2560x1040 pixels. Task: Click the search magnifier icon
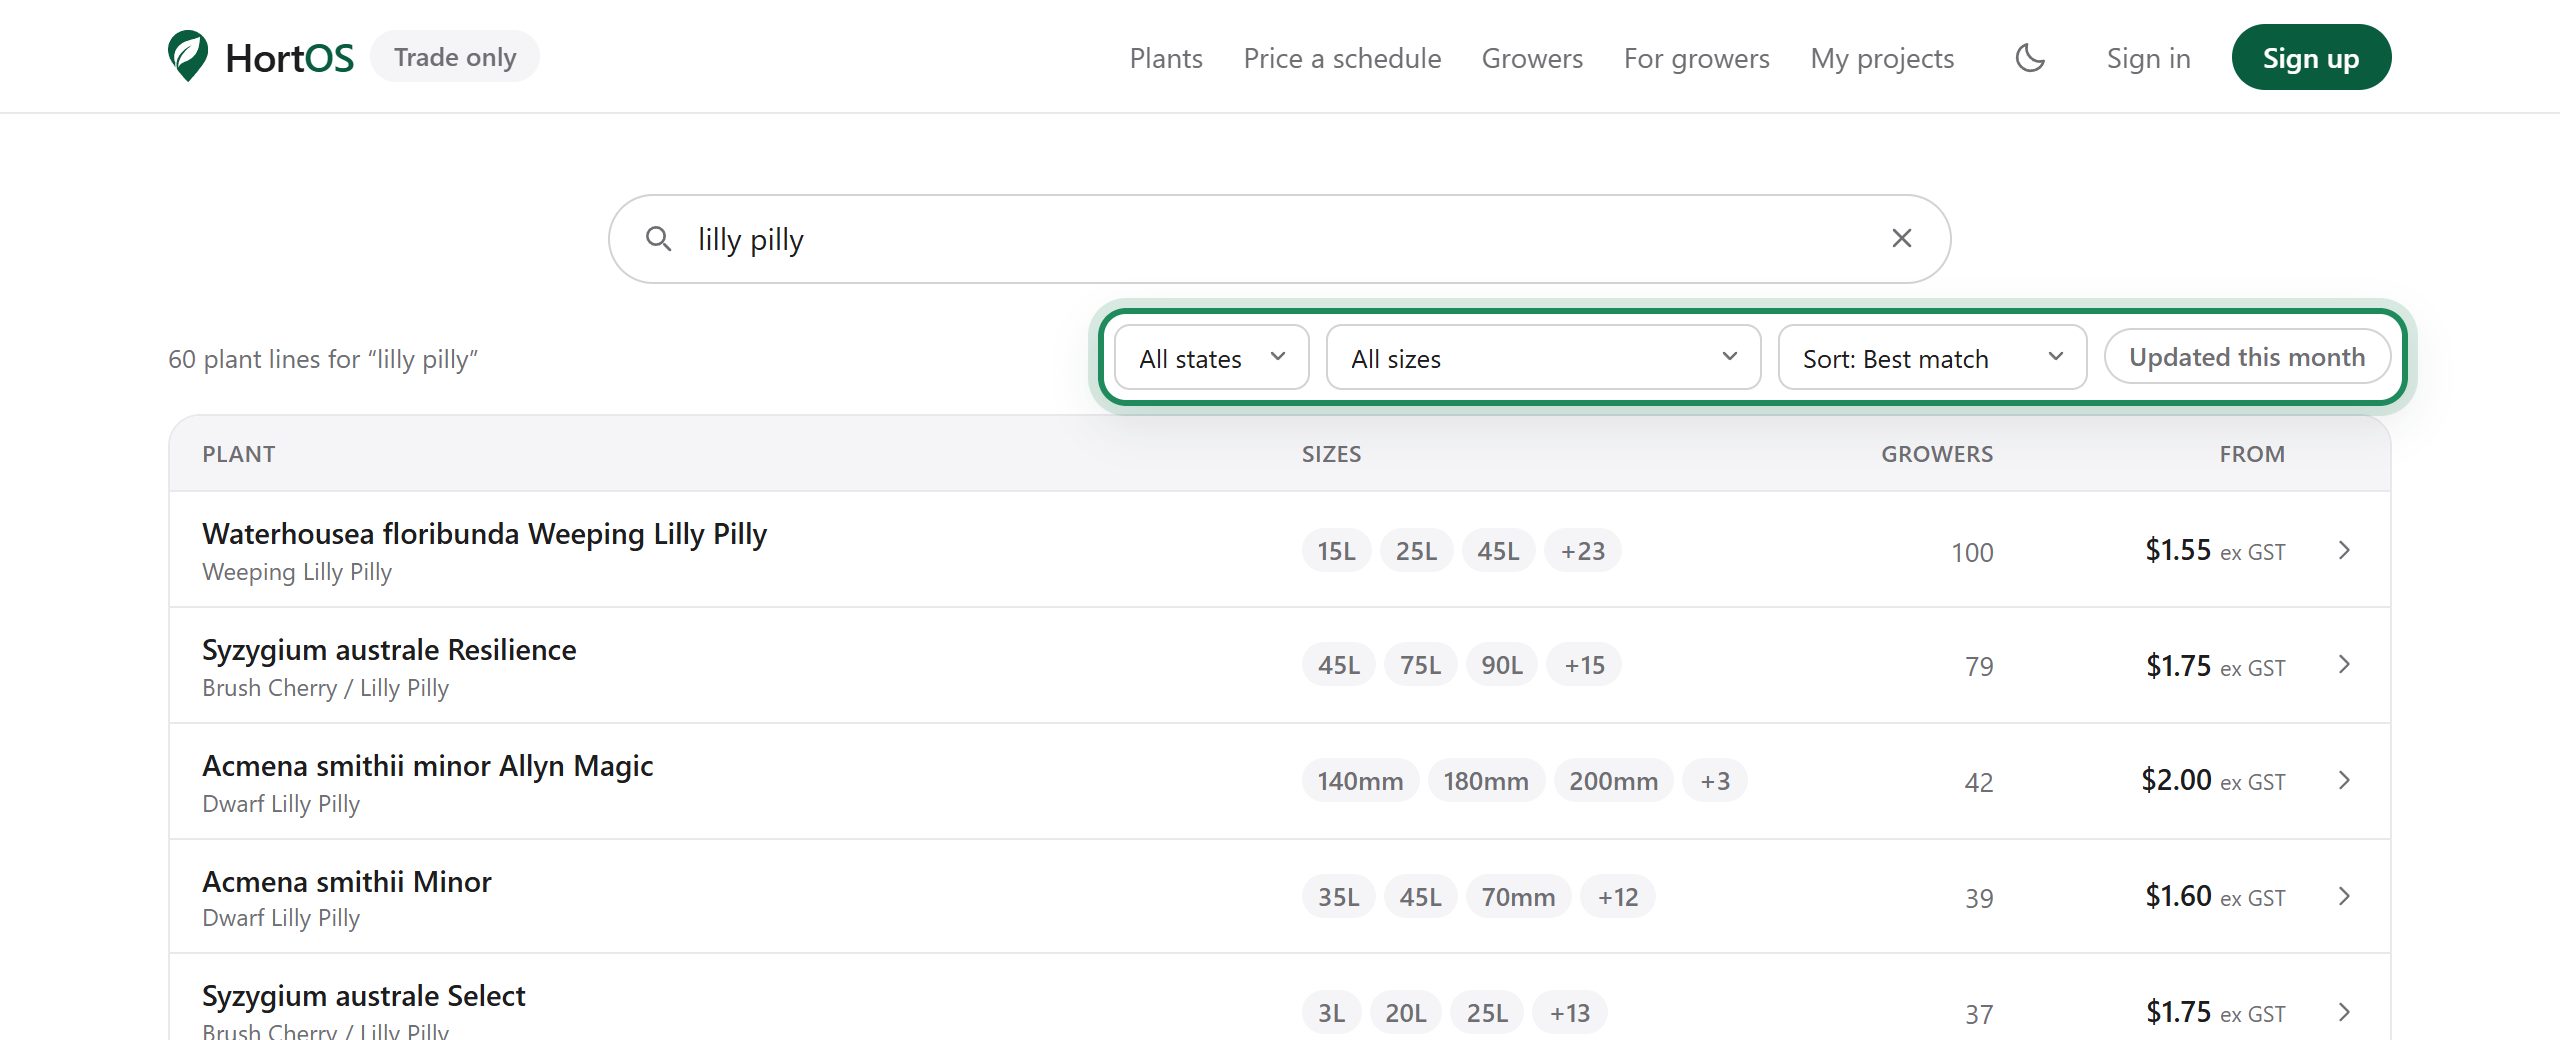658,238
